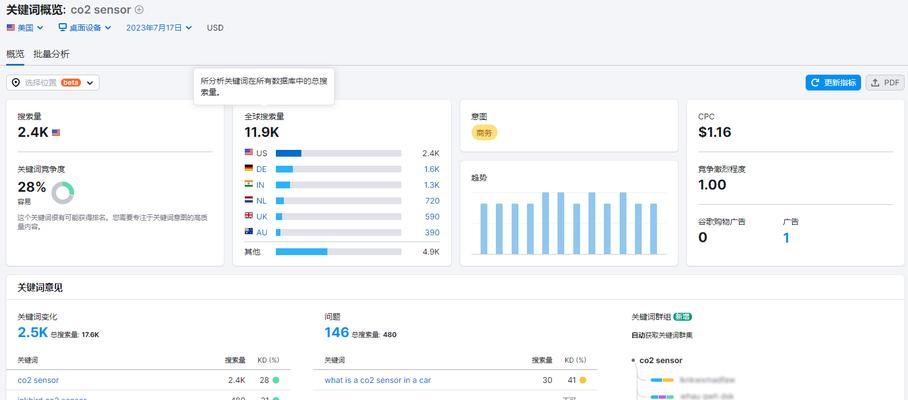908x400 pixels.
Task: Select co2 sensor cluster tree node
Action: (661, 360)
